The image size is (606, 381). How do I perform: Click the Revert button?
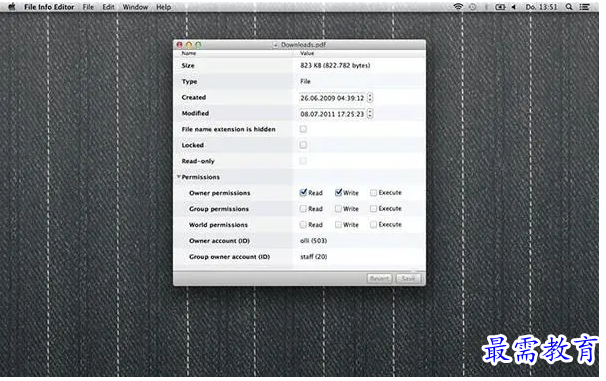pos(379,278)
